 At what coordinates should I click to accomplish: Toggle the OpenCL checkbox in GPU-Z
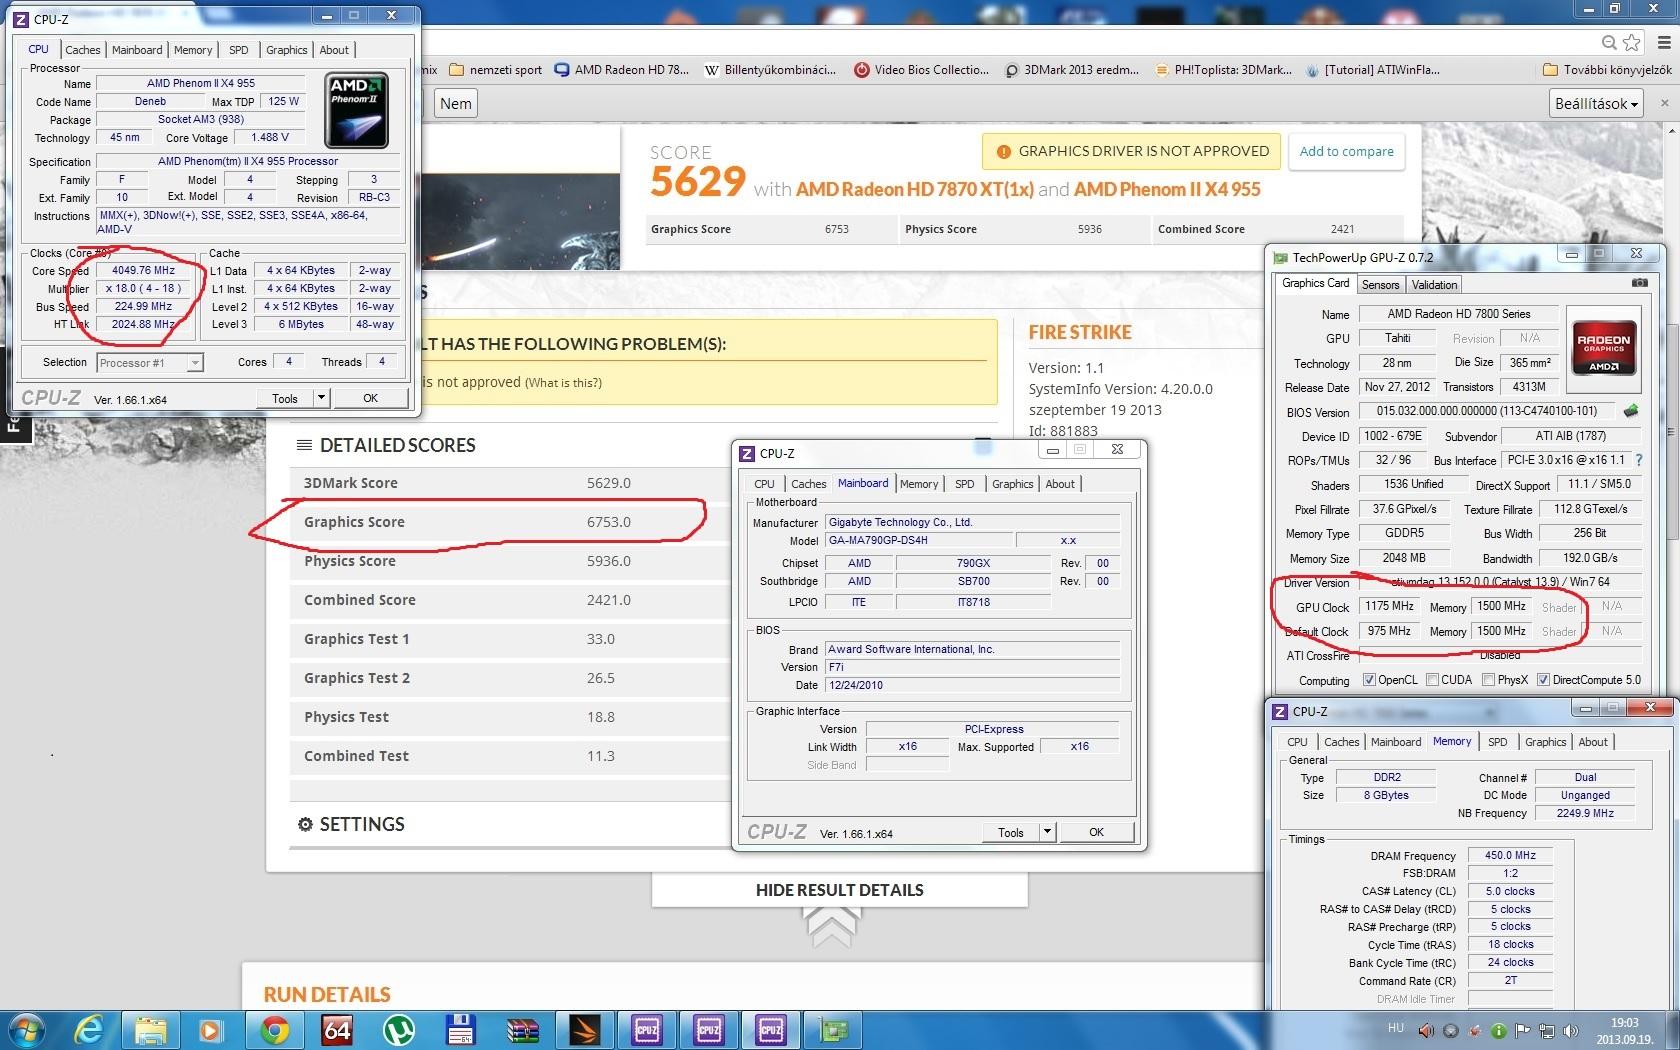click(x=1370, y=680)
